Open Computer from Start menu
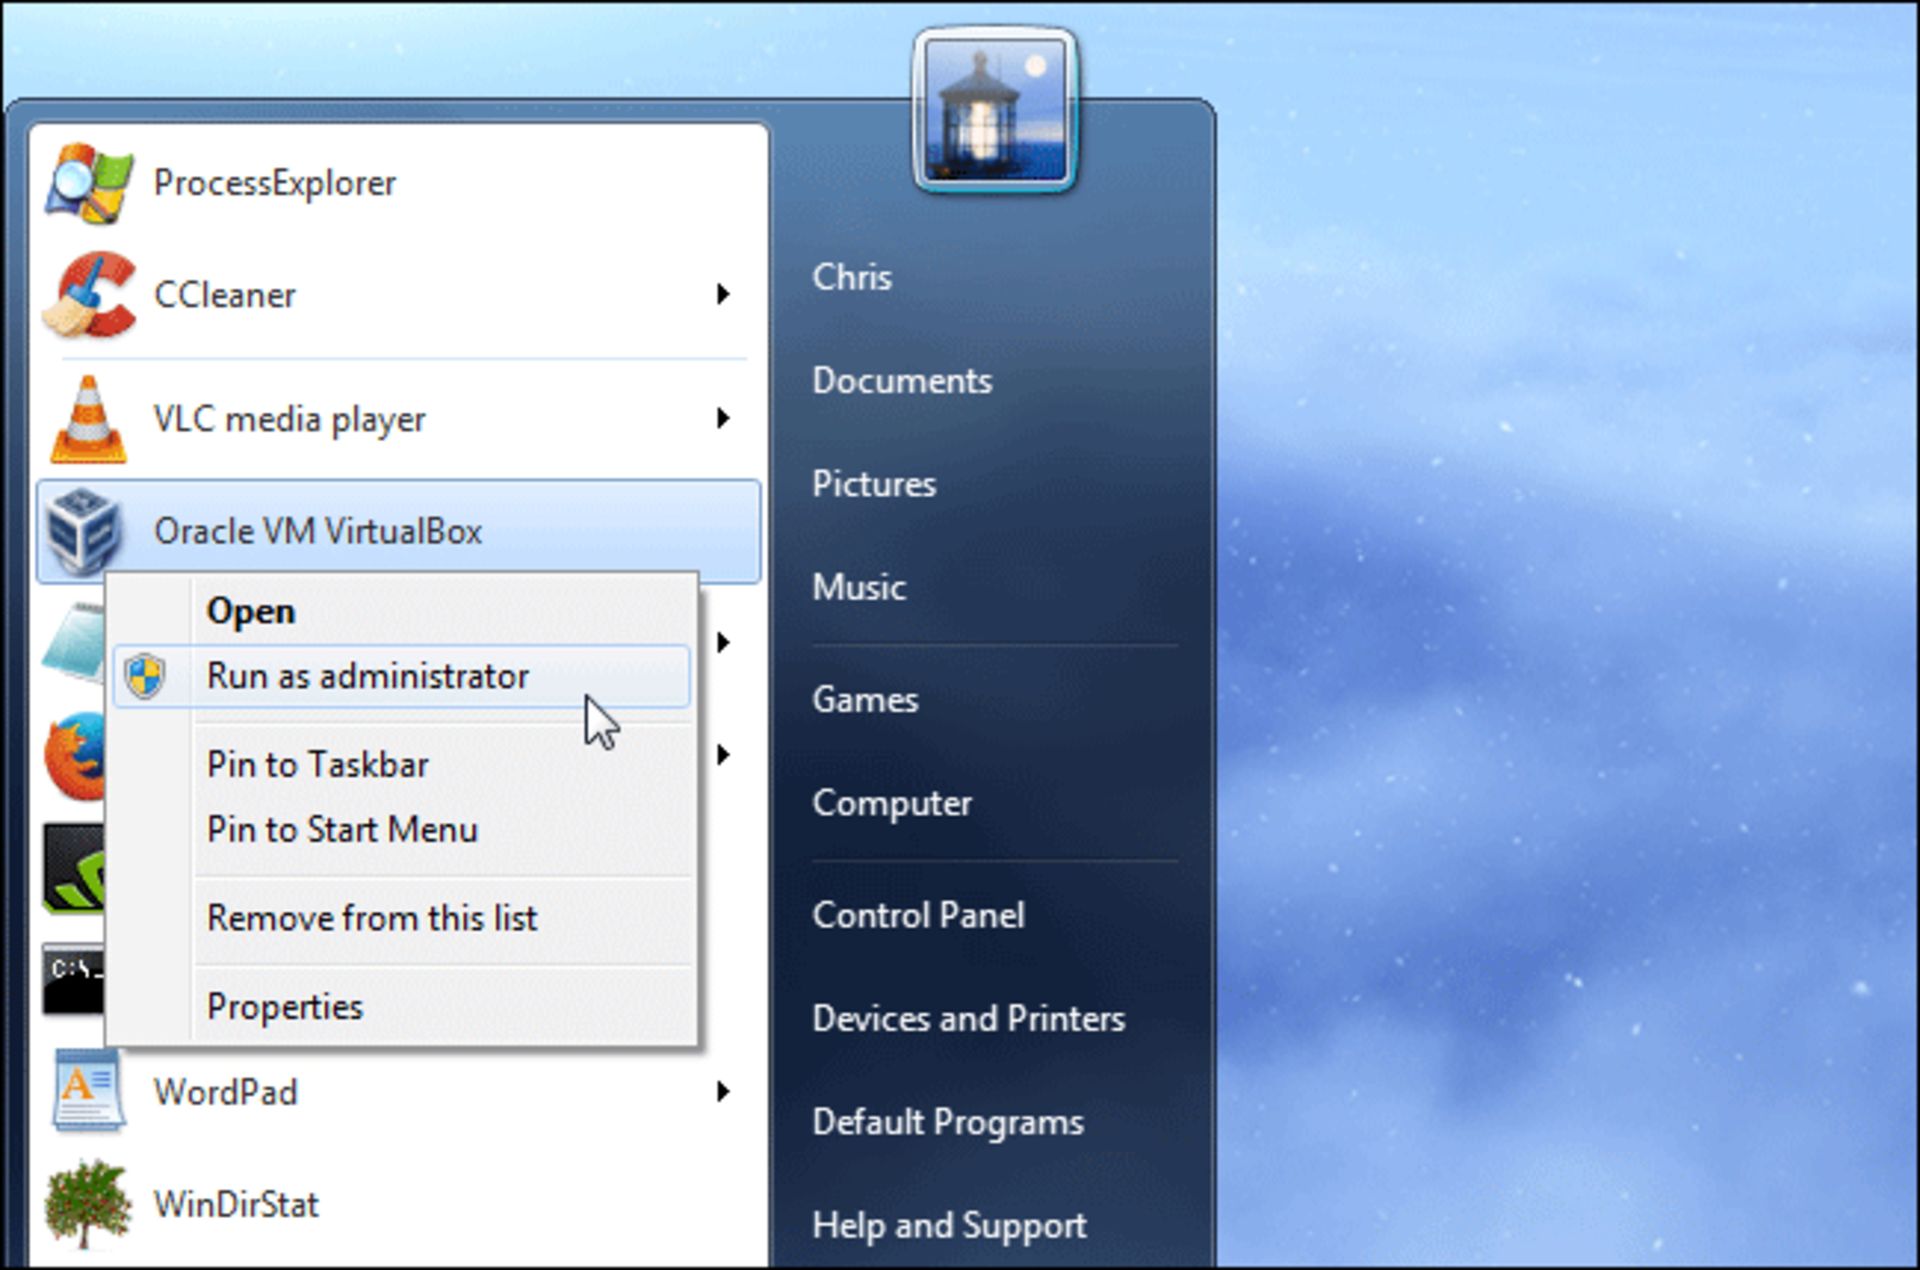The height and width of the screenshot is (1270, 1920). (x=892, y=803)
